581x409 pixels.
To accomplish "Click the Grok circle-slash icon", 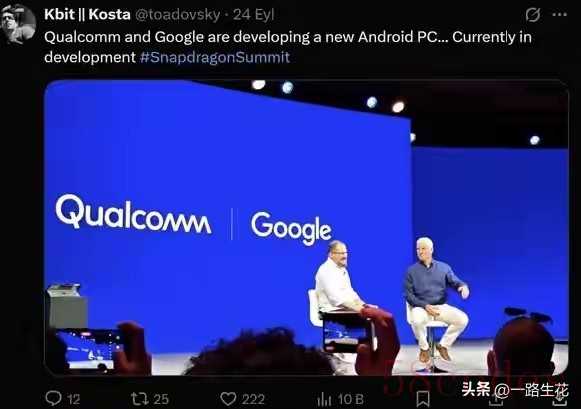I will [x=533, y=15].
